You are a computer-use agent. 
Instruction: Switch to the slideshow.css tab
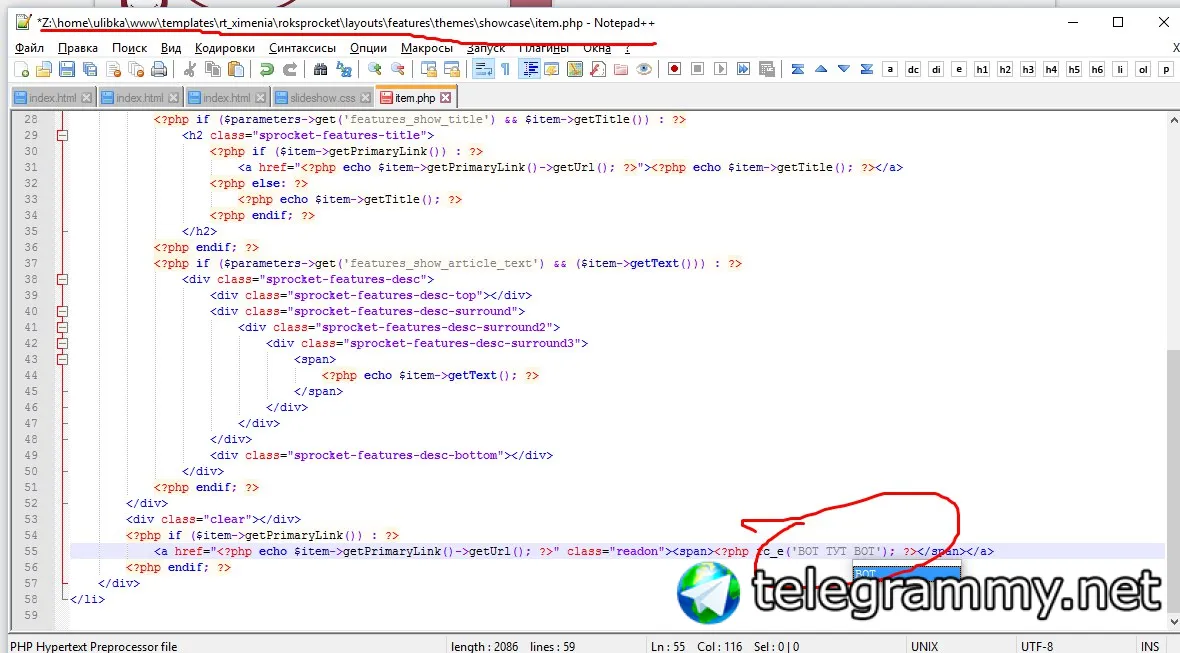[322, 98]
